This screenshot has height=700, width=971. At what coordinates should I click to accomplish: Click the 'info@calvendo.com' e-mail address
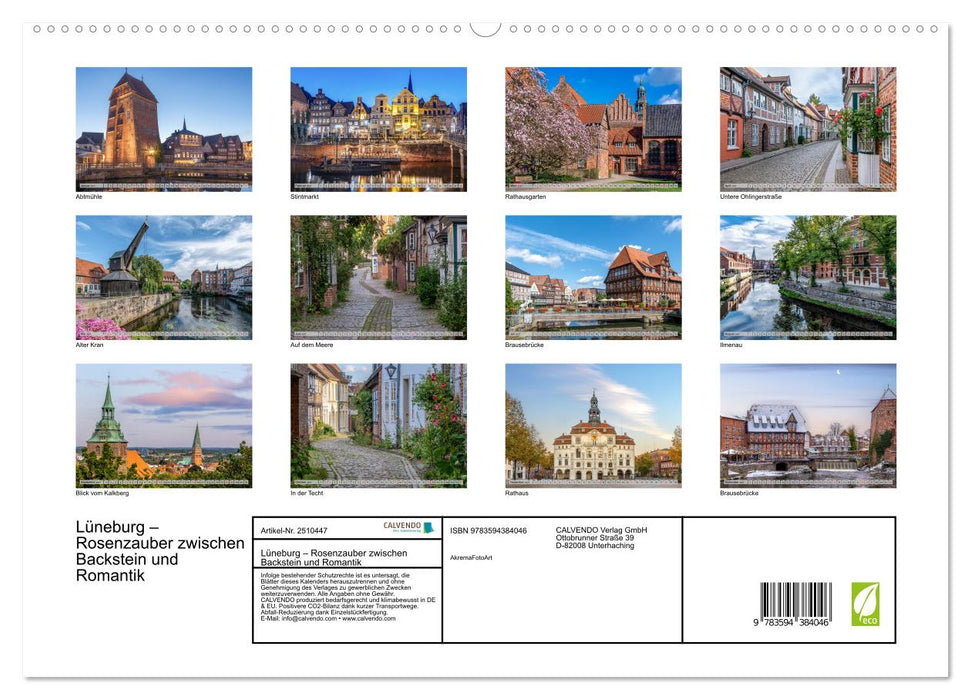coord(309,618)
